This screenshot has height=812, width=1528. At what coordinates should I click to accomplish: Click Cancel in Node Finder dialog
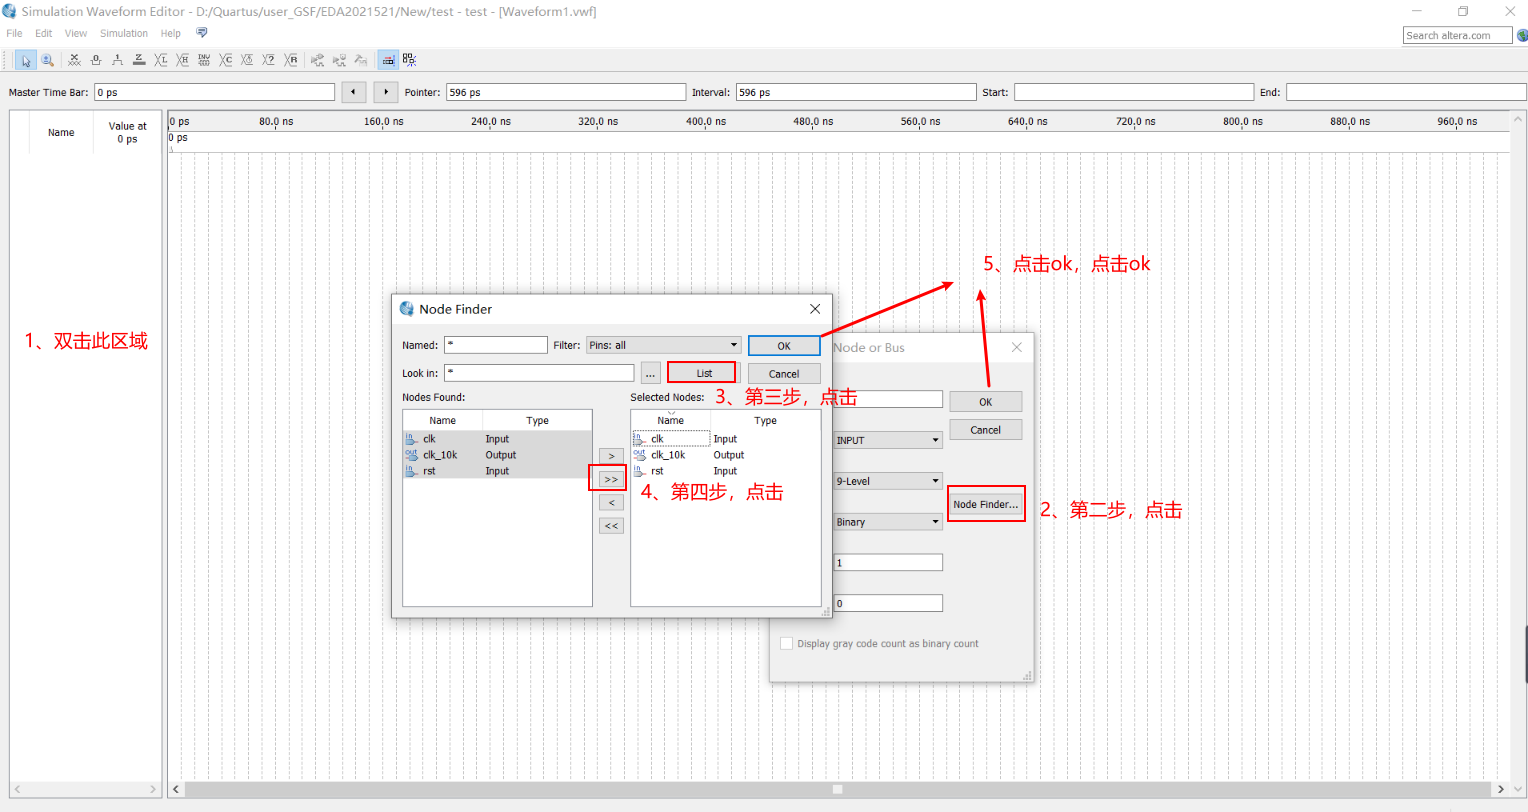[x=784, y=374]
